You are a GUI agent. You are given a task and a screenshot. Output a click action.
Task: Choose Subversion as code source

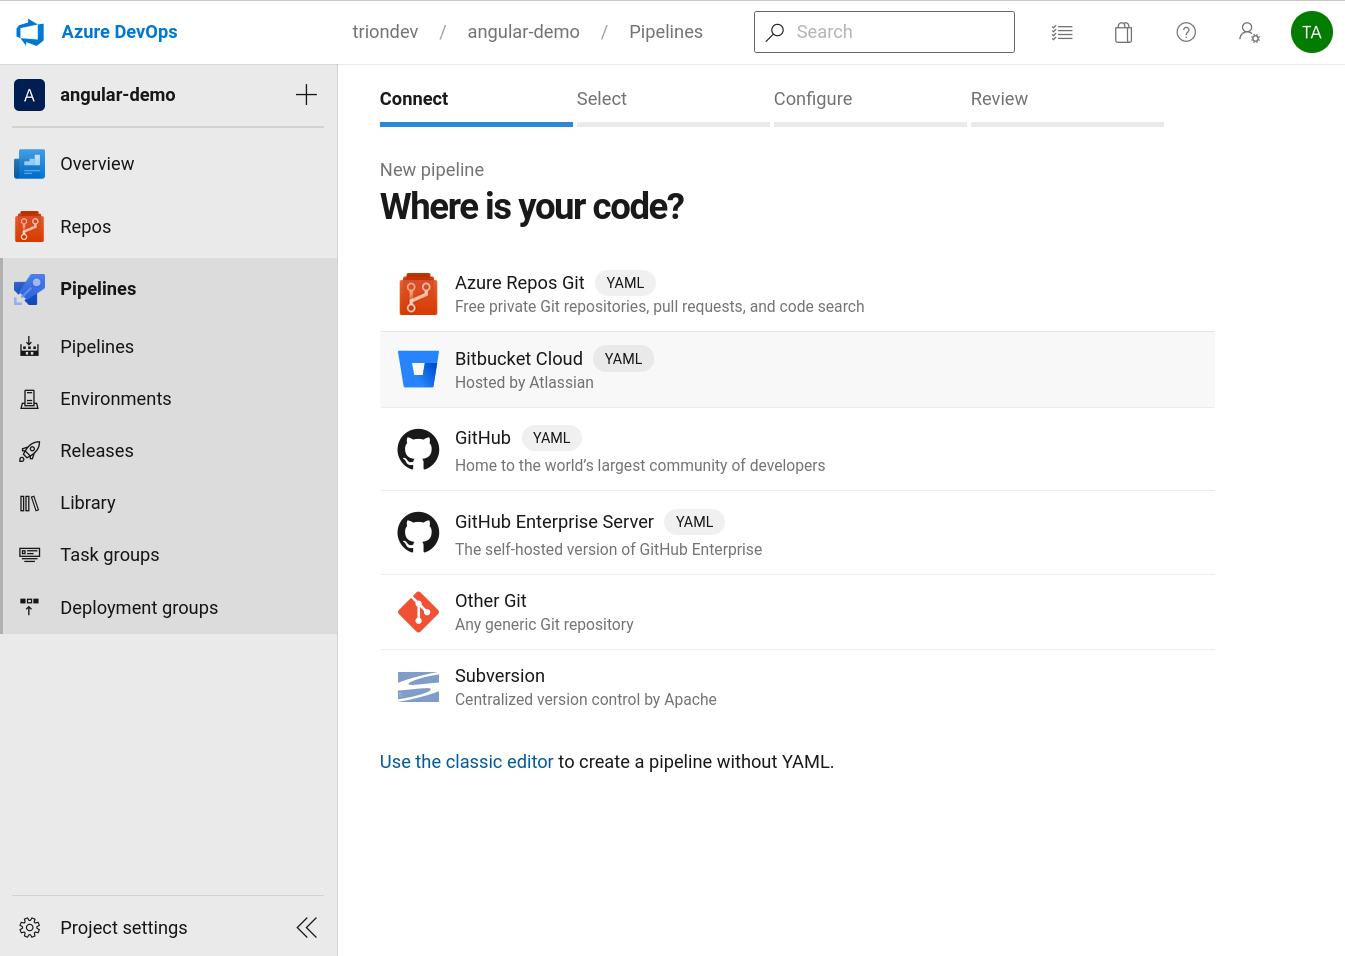pyautogui.click(x=797, y=687)
